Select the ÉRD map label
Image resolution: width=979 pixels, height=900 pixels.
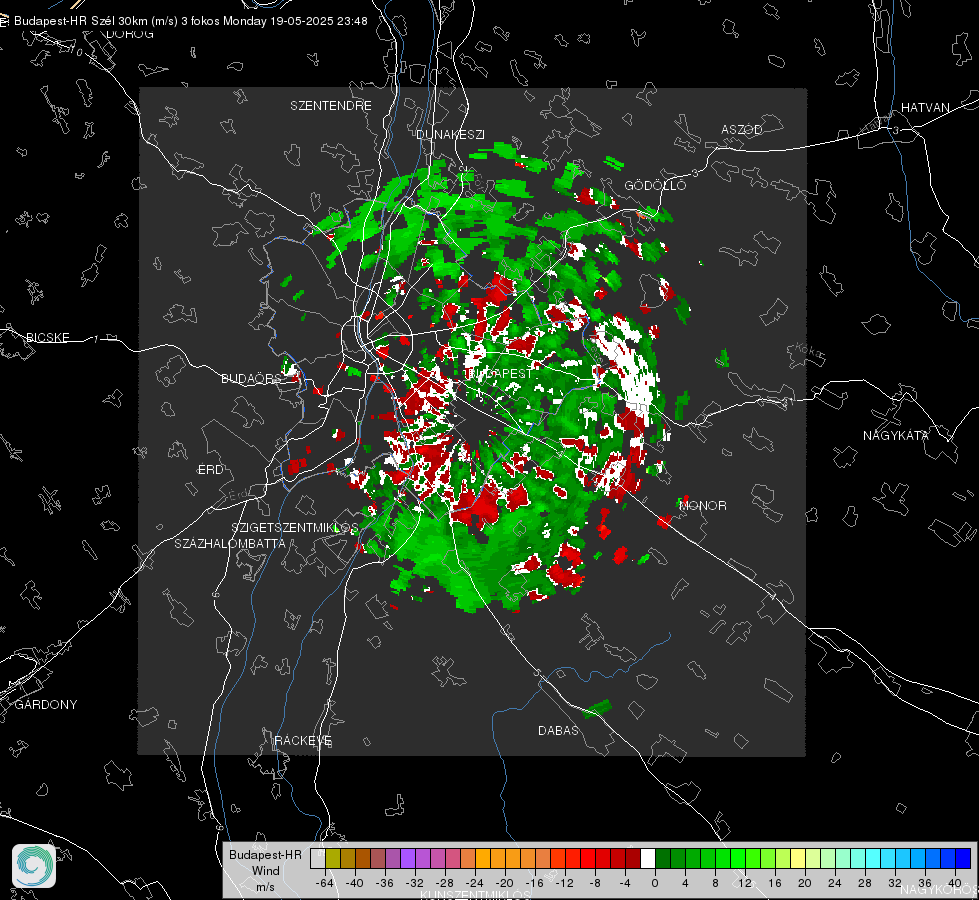click(x=210, y=470)
